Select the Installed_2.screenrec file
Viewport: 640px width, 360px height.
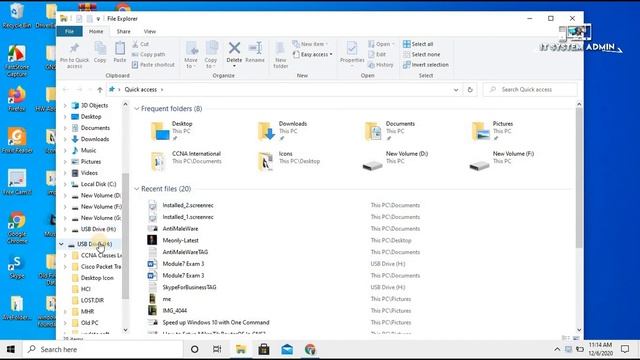(x=188, y=205)
